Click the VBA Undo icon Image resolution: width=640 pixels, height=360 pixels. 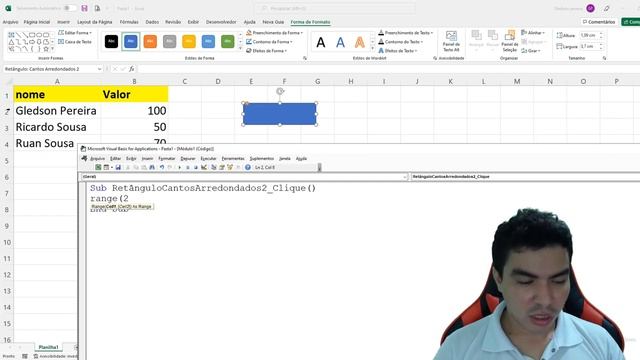pos(162,167)
